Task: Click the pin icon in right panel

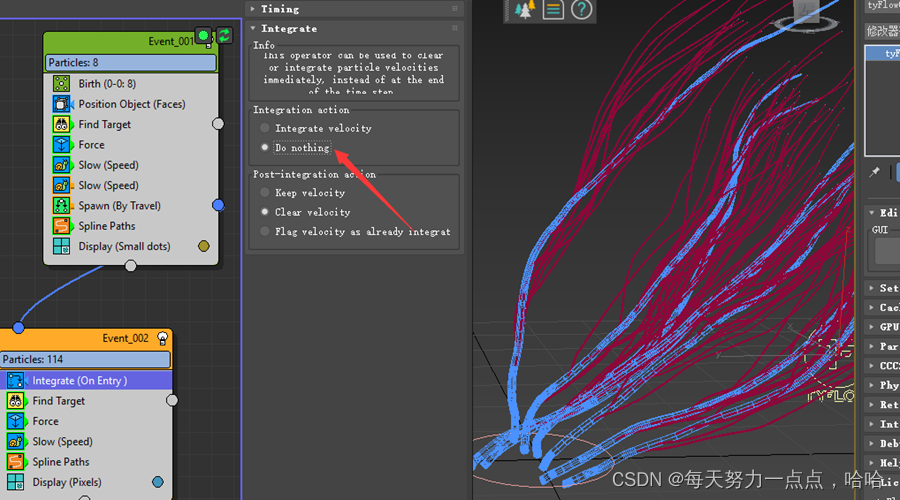Action: 874,172
